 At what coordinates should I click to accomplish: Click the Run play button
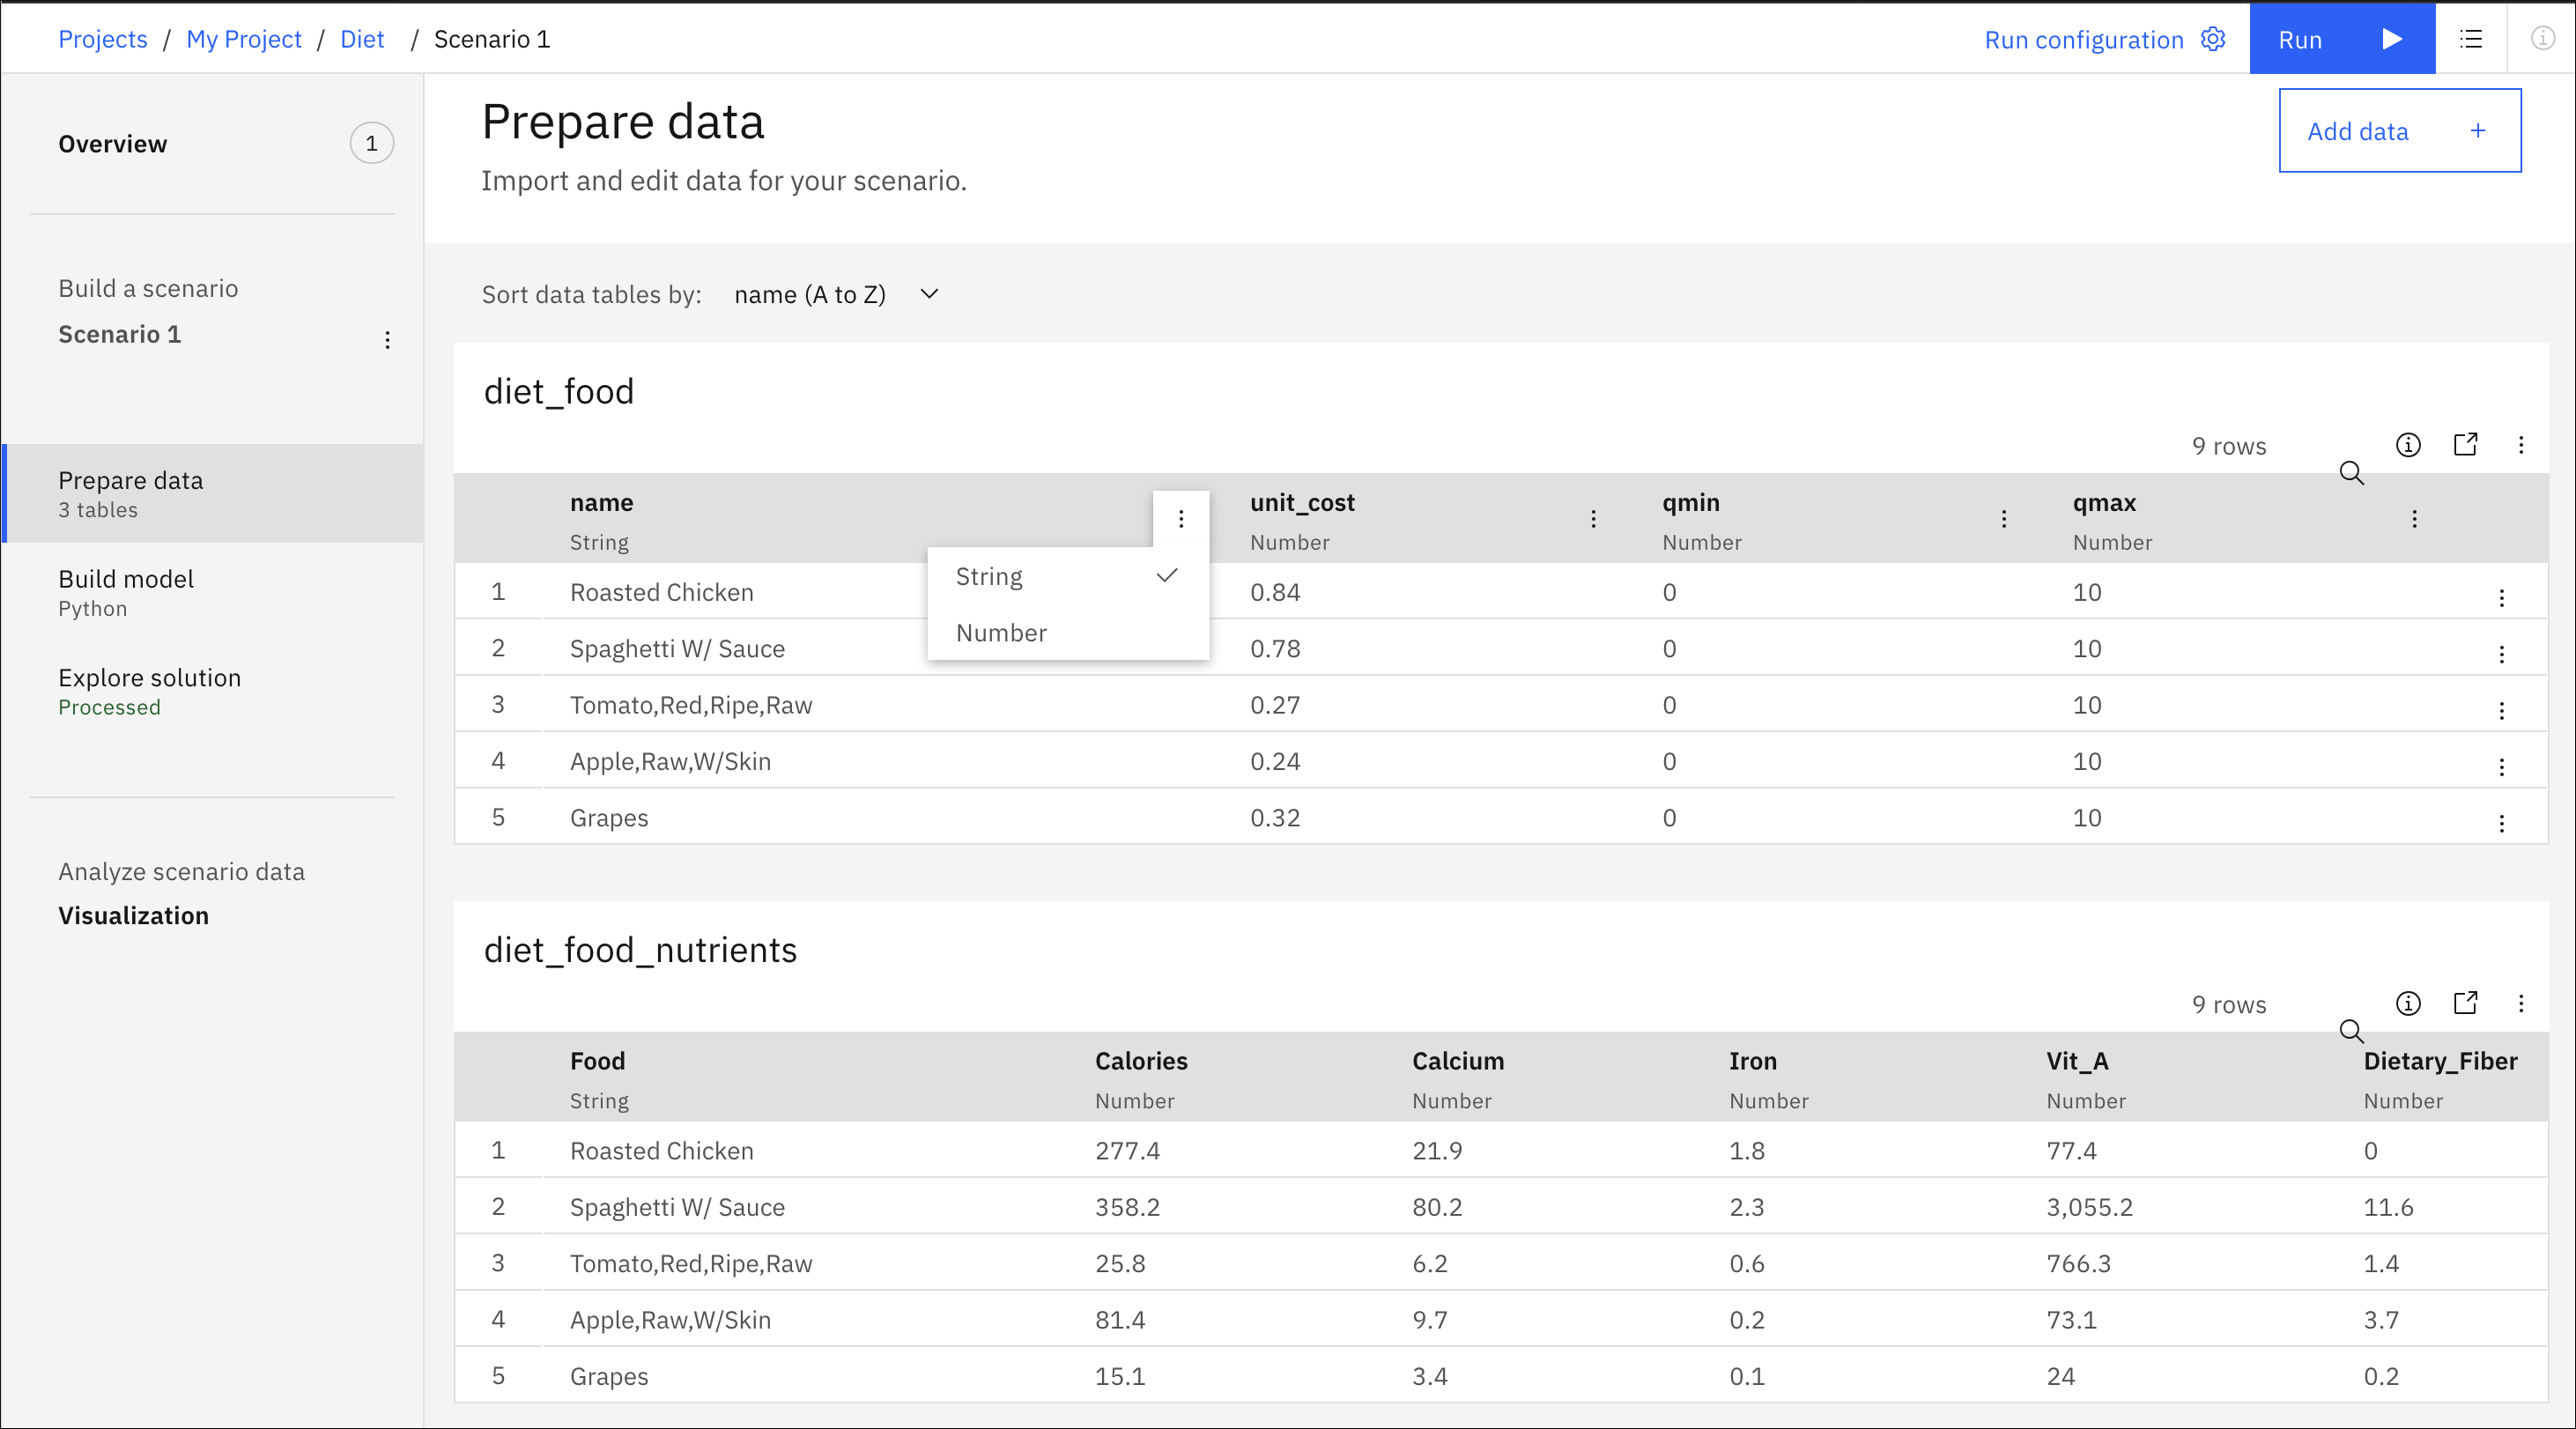(x=2342, y=39)
